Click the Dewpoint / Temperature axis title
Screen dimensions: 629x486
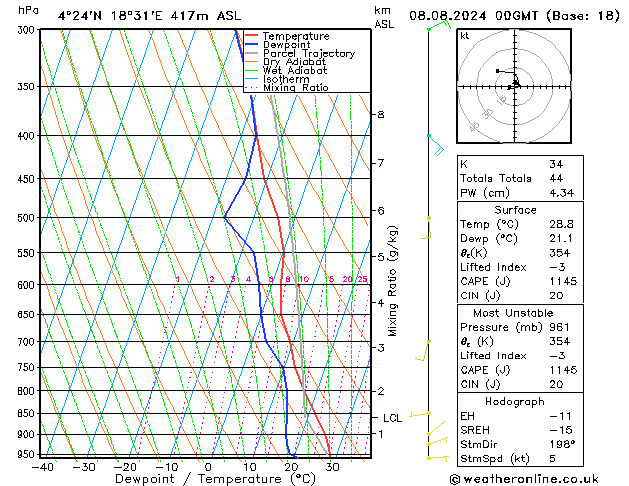tap(215, 479)
